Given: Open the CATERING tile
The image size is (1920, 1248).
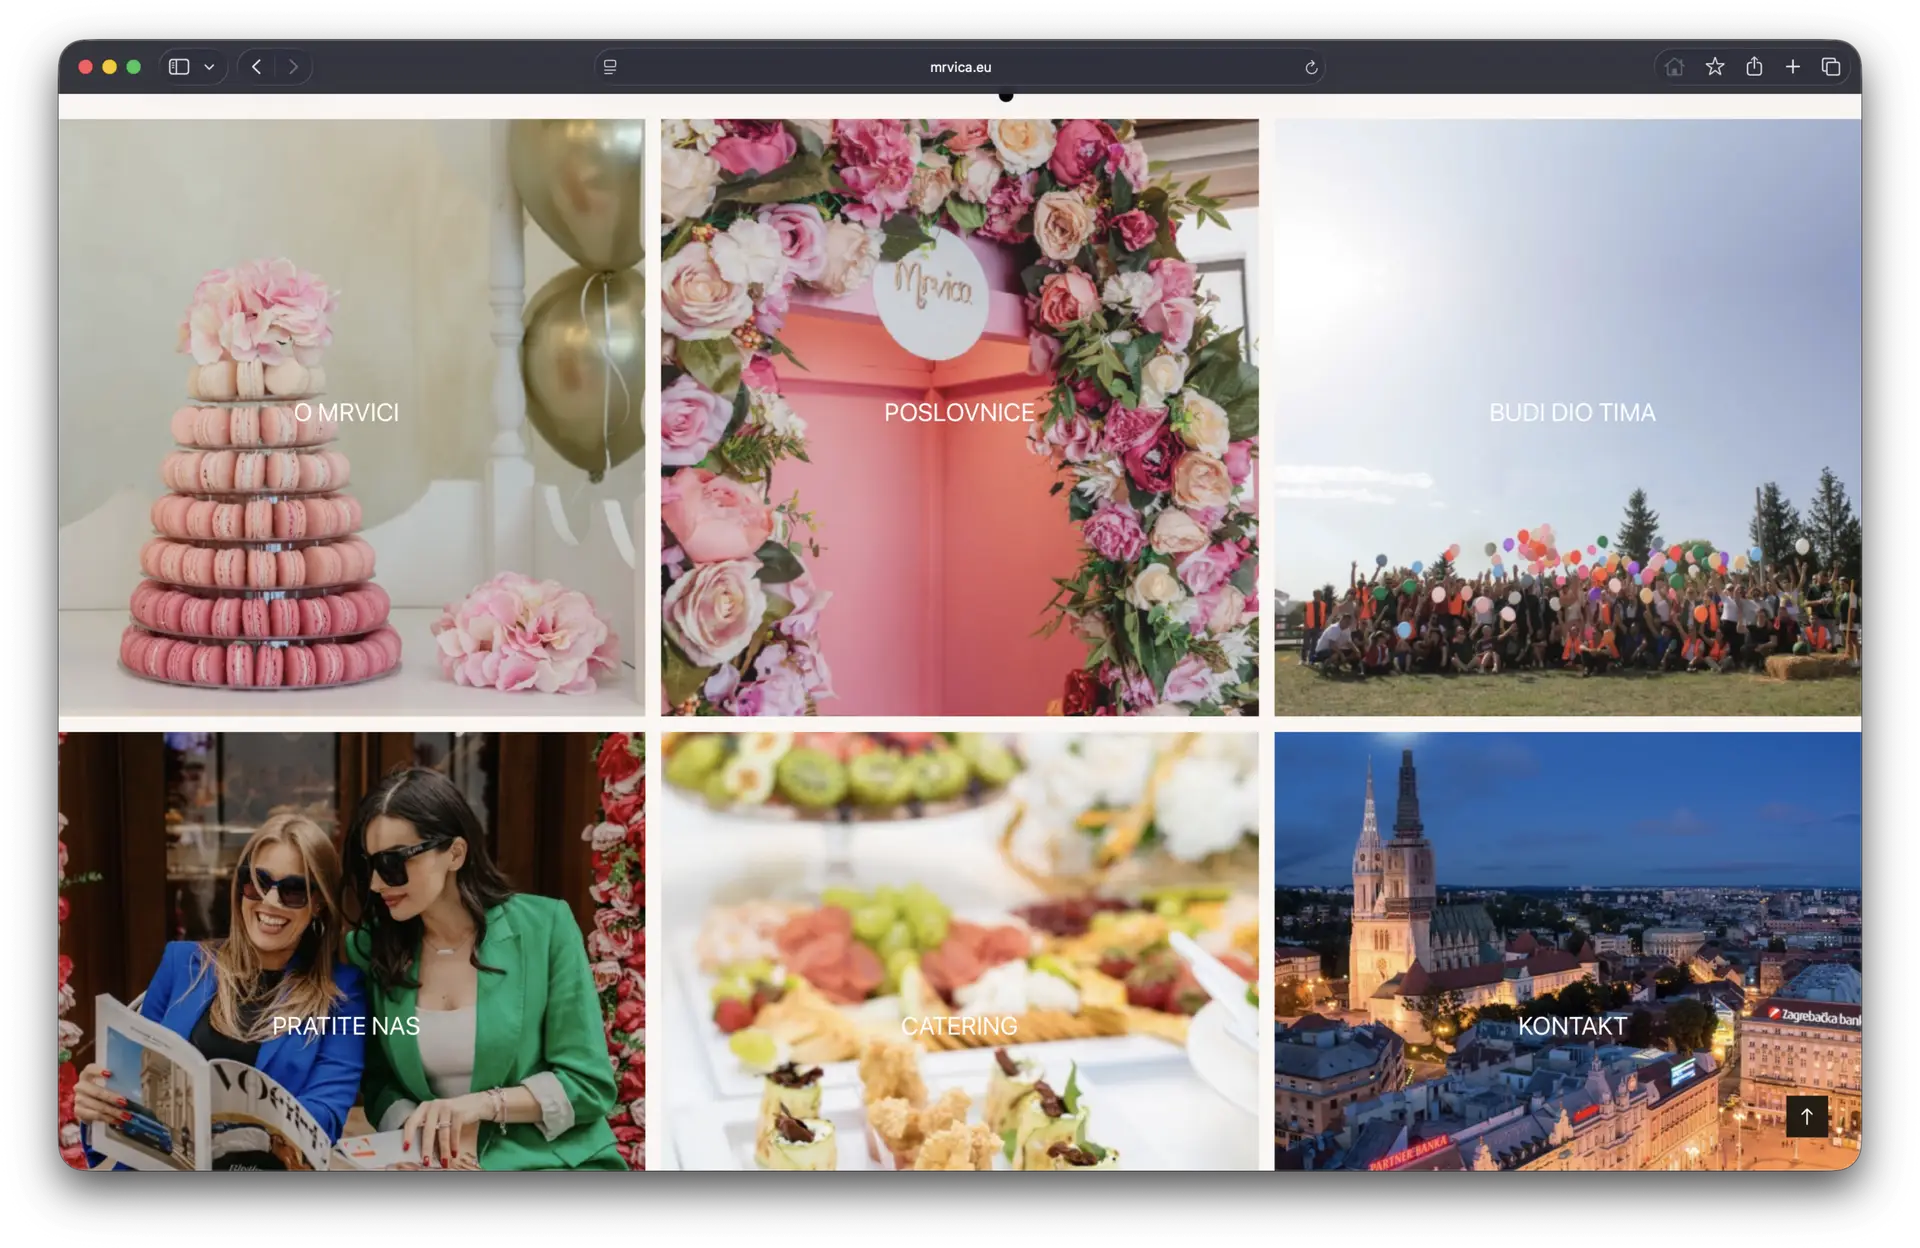Looking at the screenshot, I should (x=959, y=1026).
